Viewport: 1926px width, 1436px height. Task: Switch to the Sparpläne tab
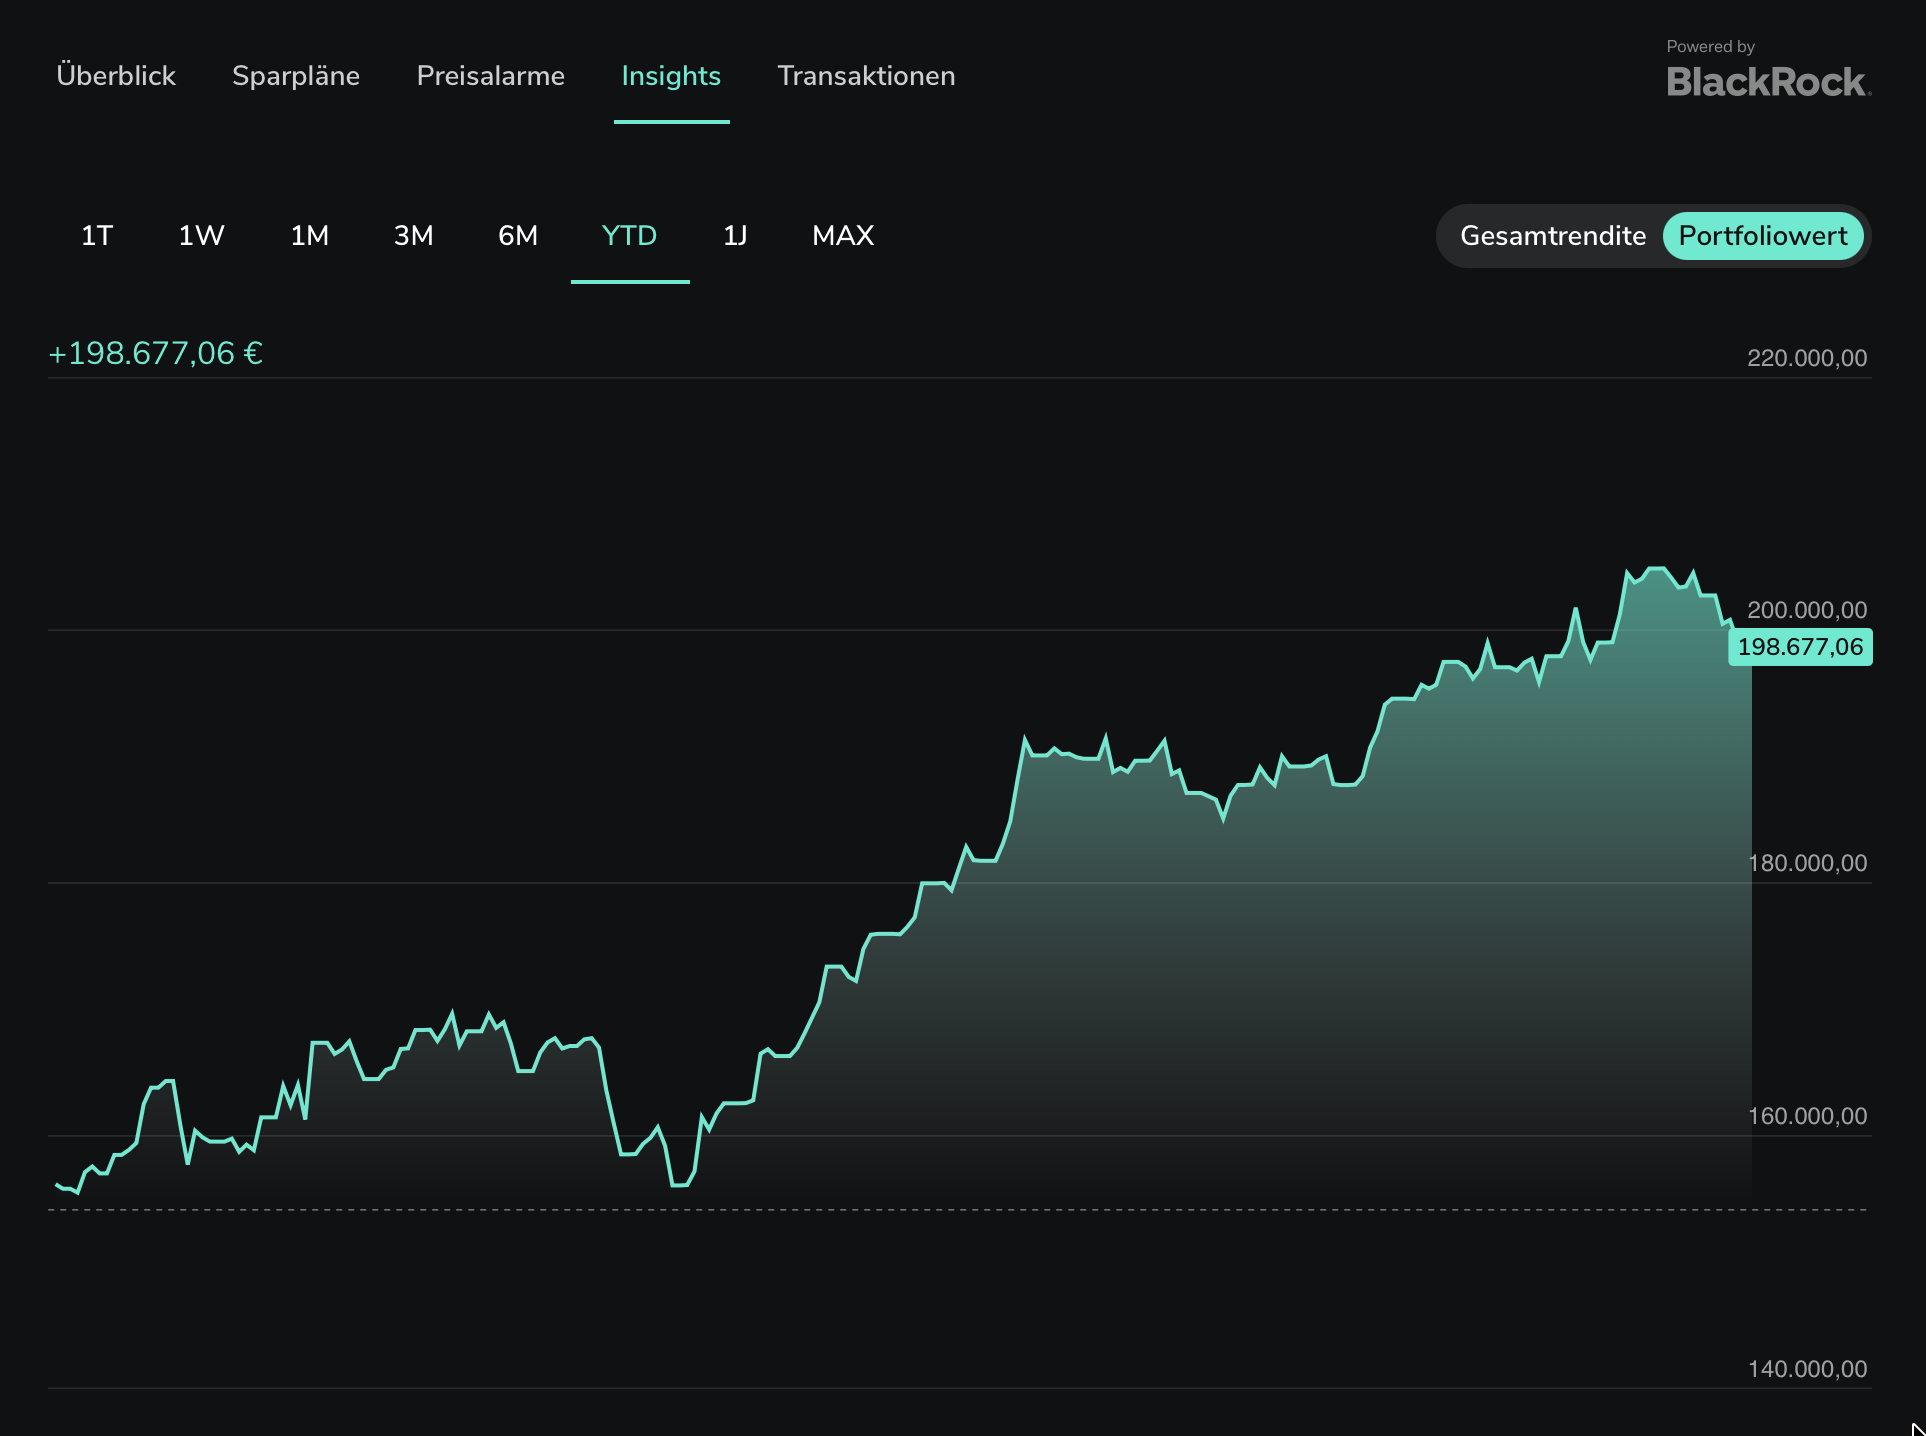tap(296, 76)
